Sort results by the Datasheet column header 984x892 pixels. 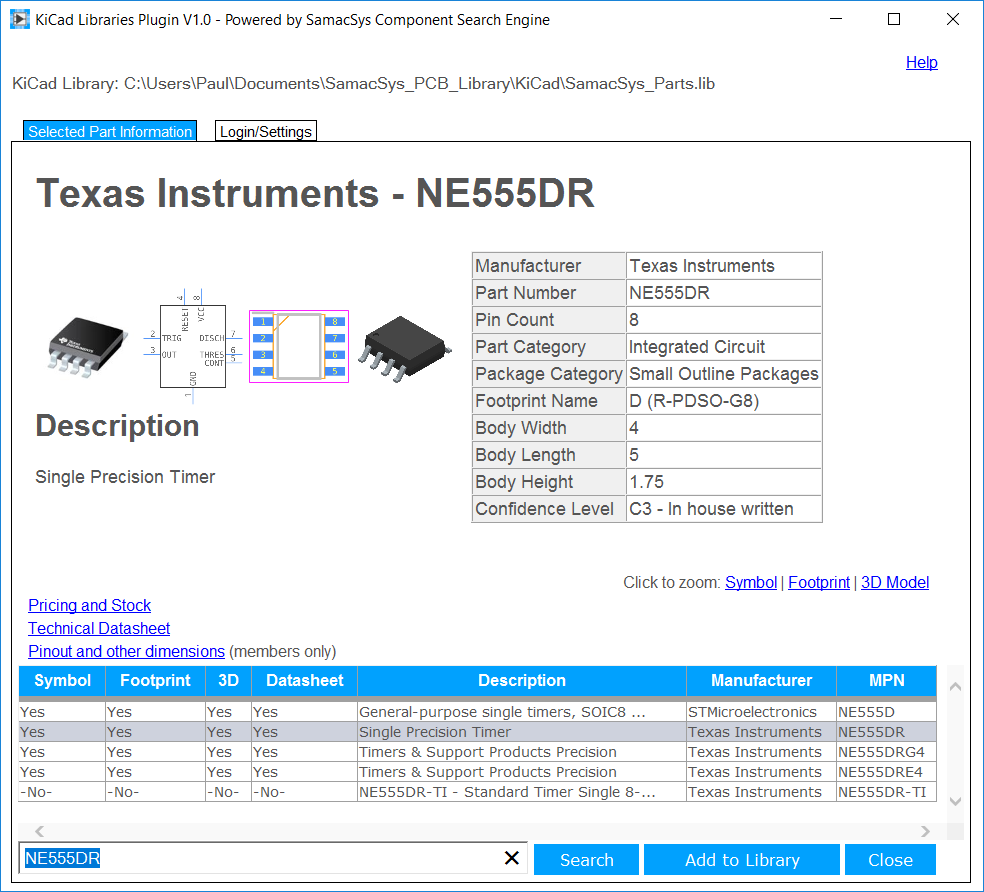click(x=304, y=680)
